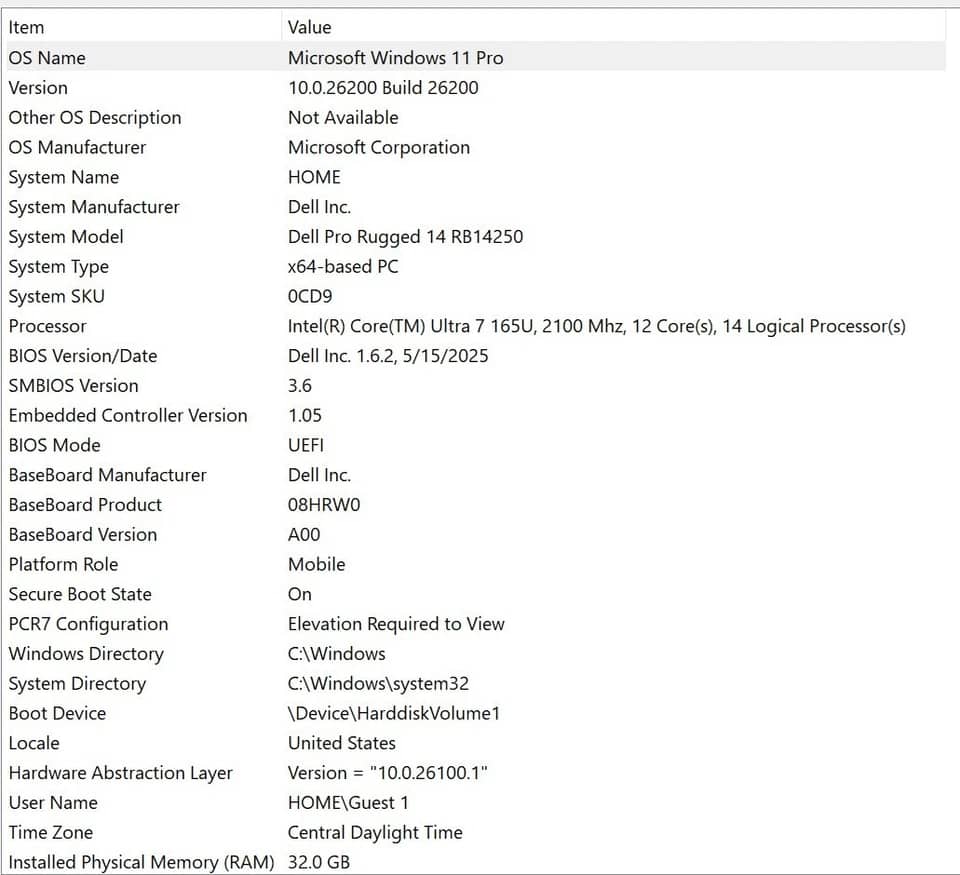
Task: Select the Windows Directory row label
Action: pos(86,654)
